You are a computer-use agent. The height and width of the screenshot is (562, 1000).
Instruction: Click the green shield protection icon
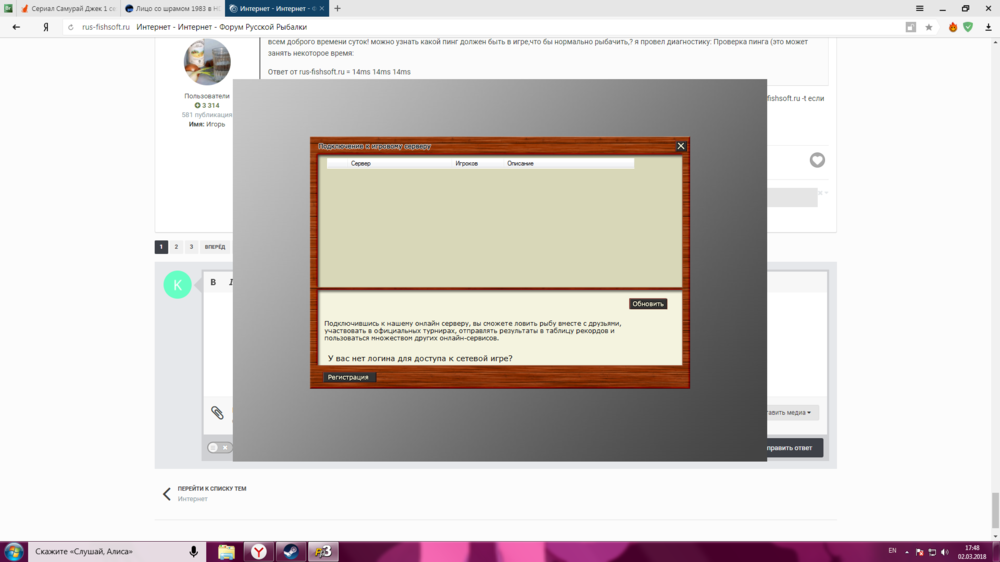point(968,27)
